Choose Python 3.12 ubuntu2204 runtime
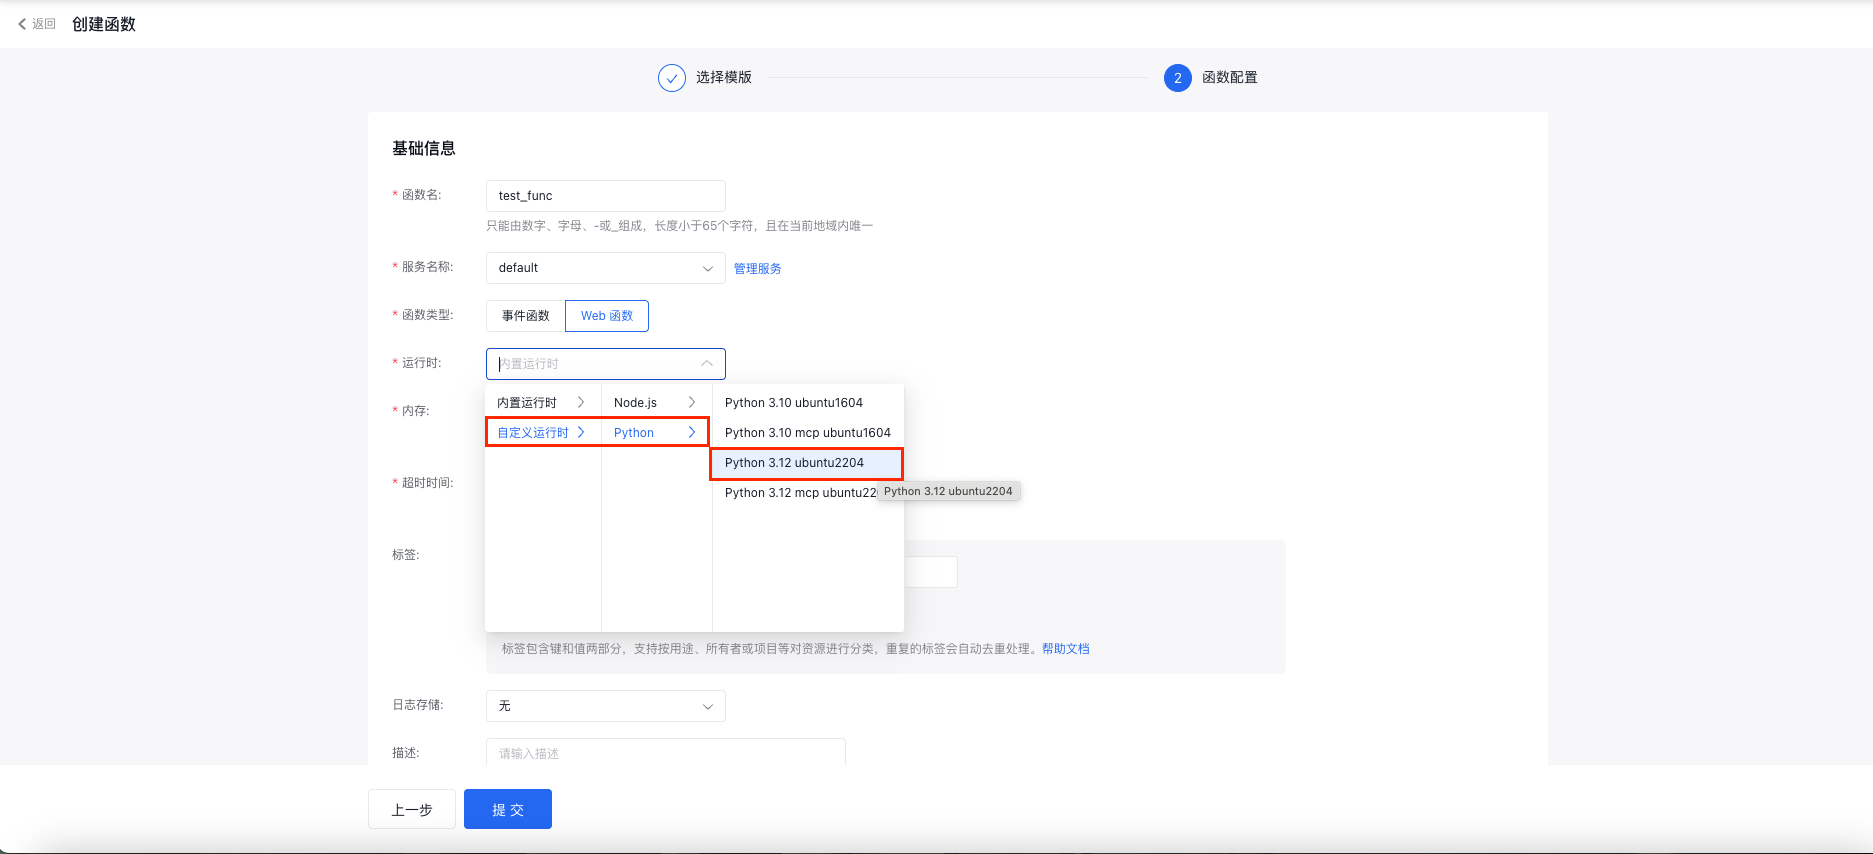Screen dimensions: 1873x854 tap(794, 463)
